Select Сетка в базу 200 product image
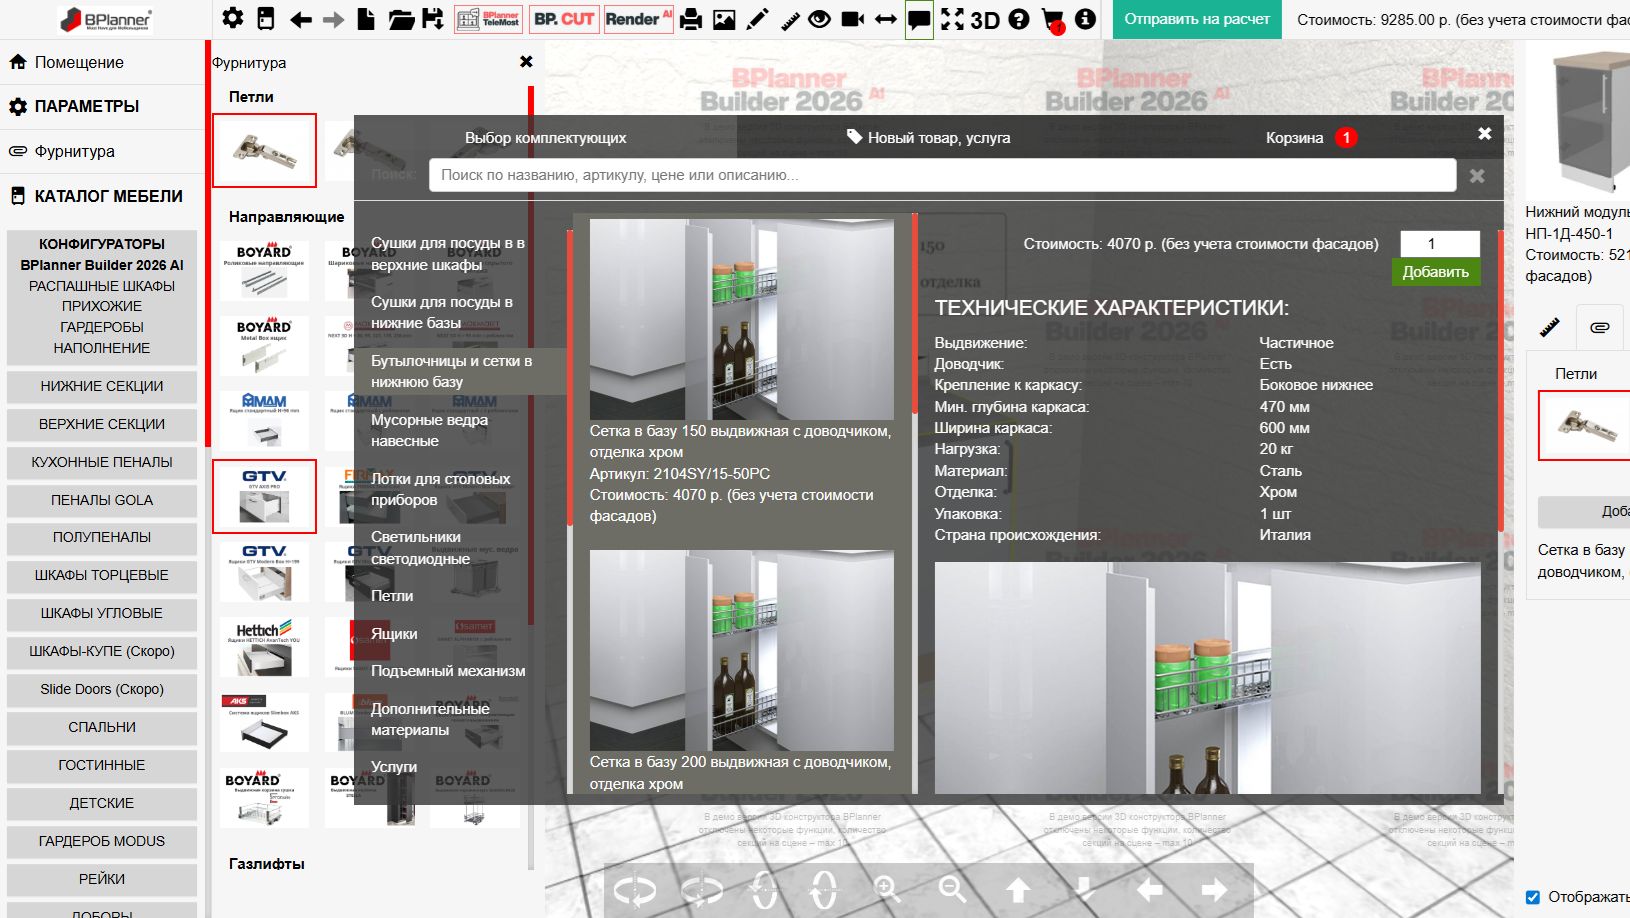Viewport: 1630px width, 918px height. pos(742,650)
